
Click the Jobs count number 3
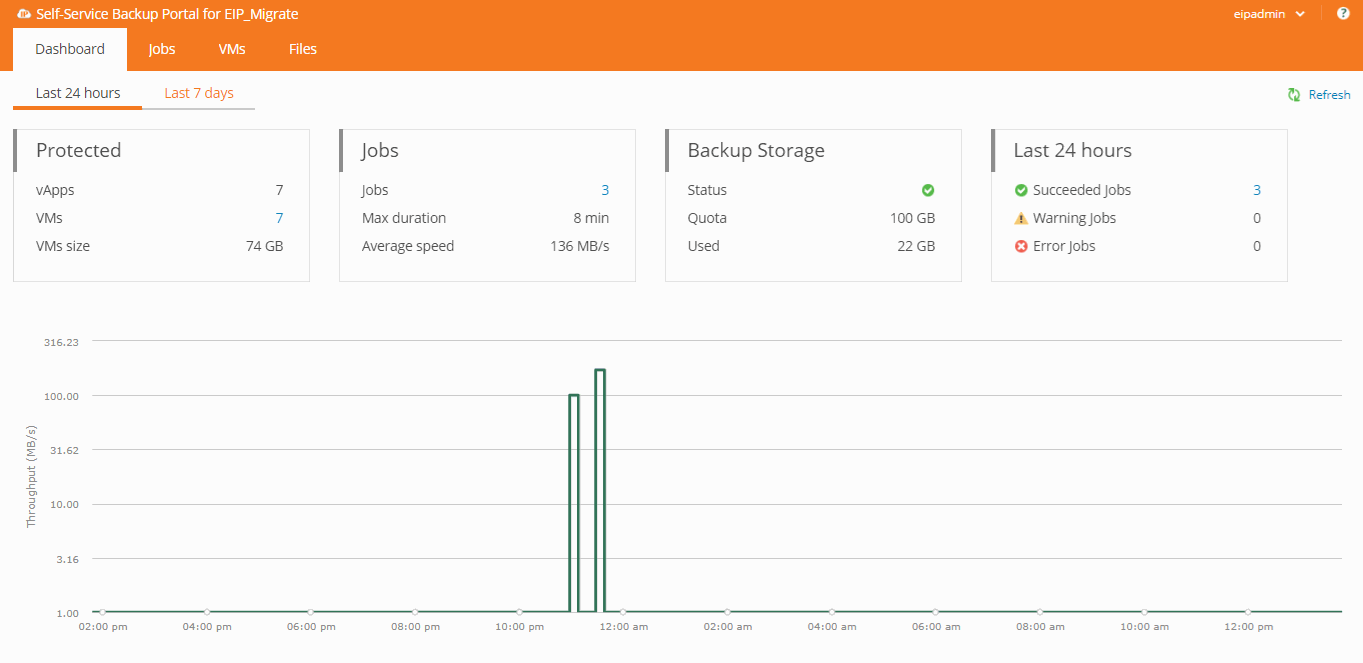click(x=605, y=190)
